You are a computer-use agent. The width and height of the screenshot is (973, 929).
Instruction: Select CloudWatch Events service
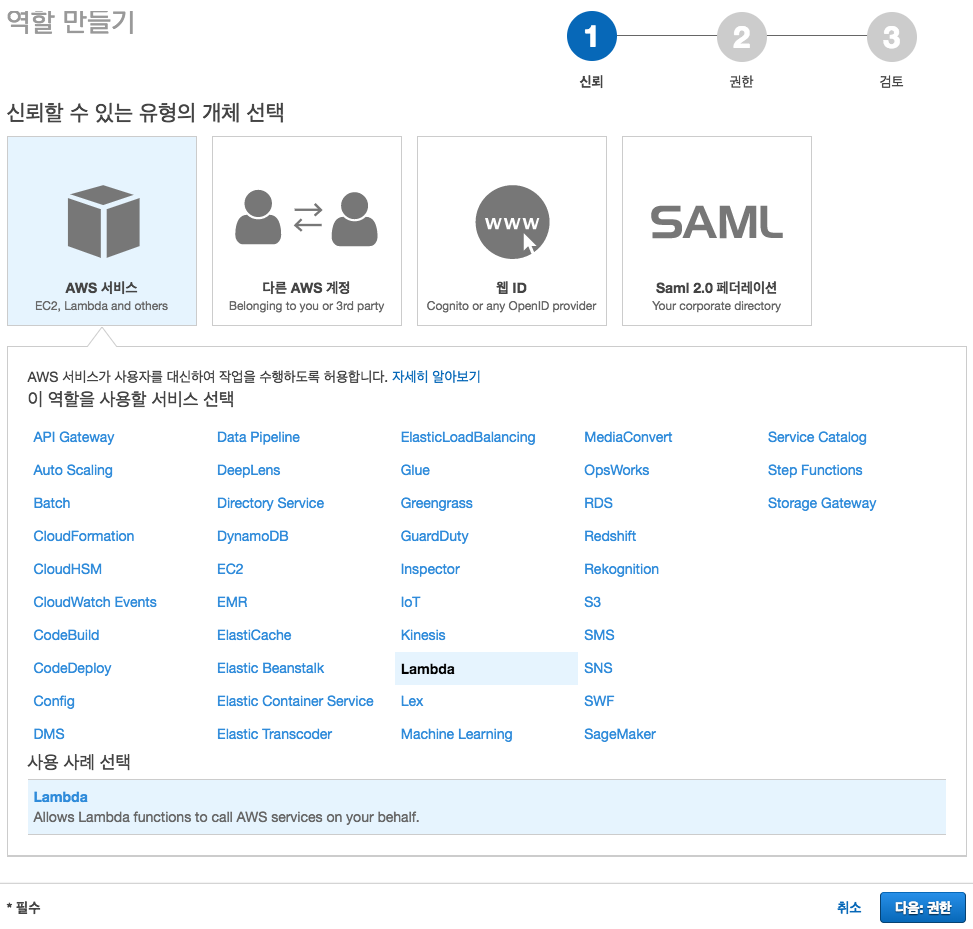click(95, 601)
